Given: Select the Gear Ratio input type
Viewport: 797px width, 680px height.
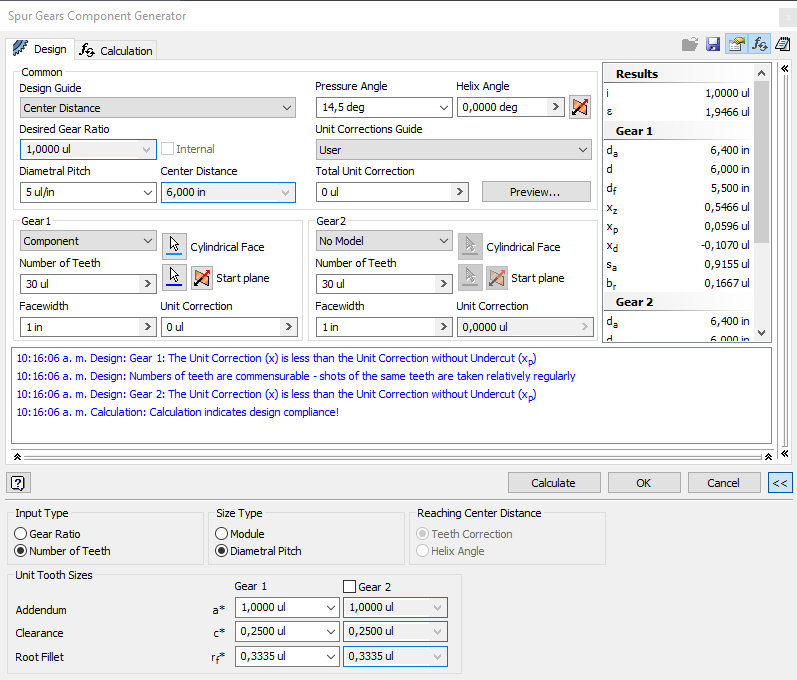Looking at the screenshot, I should coord(21,534).
